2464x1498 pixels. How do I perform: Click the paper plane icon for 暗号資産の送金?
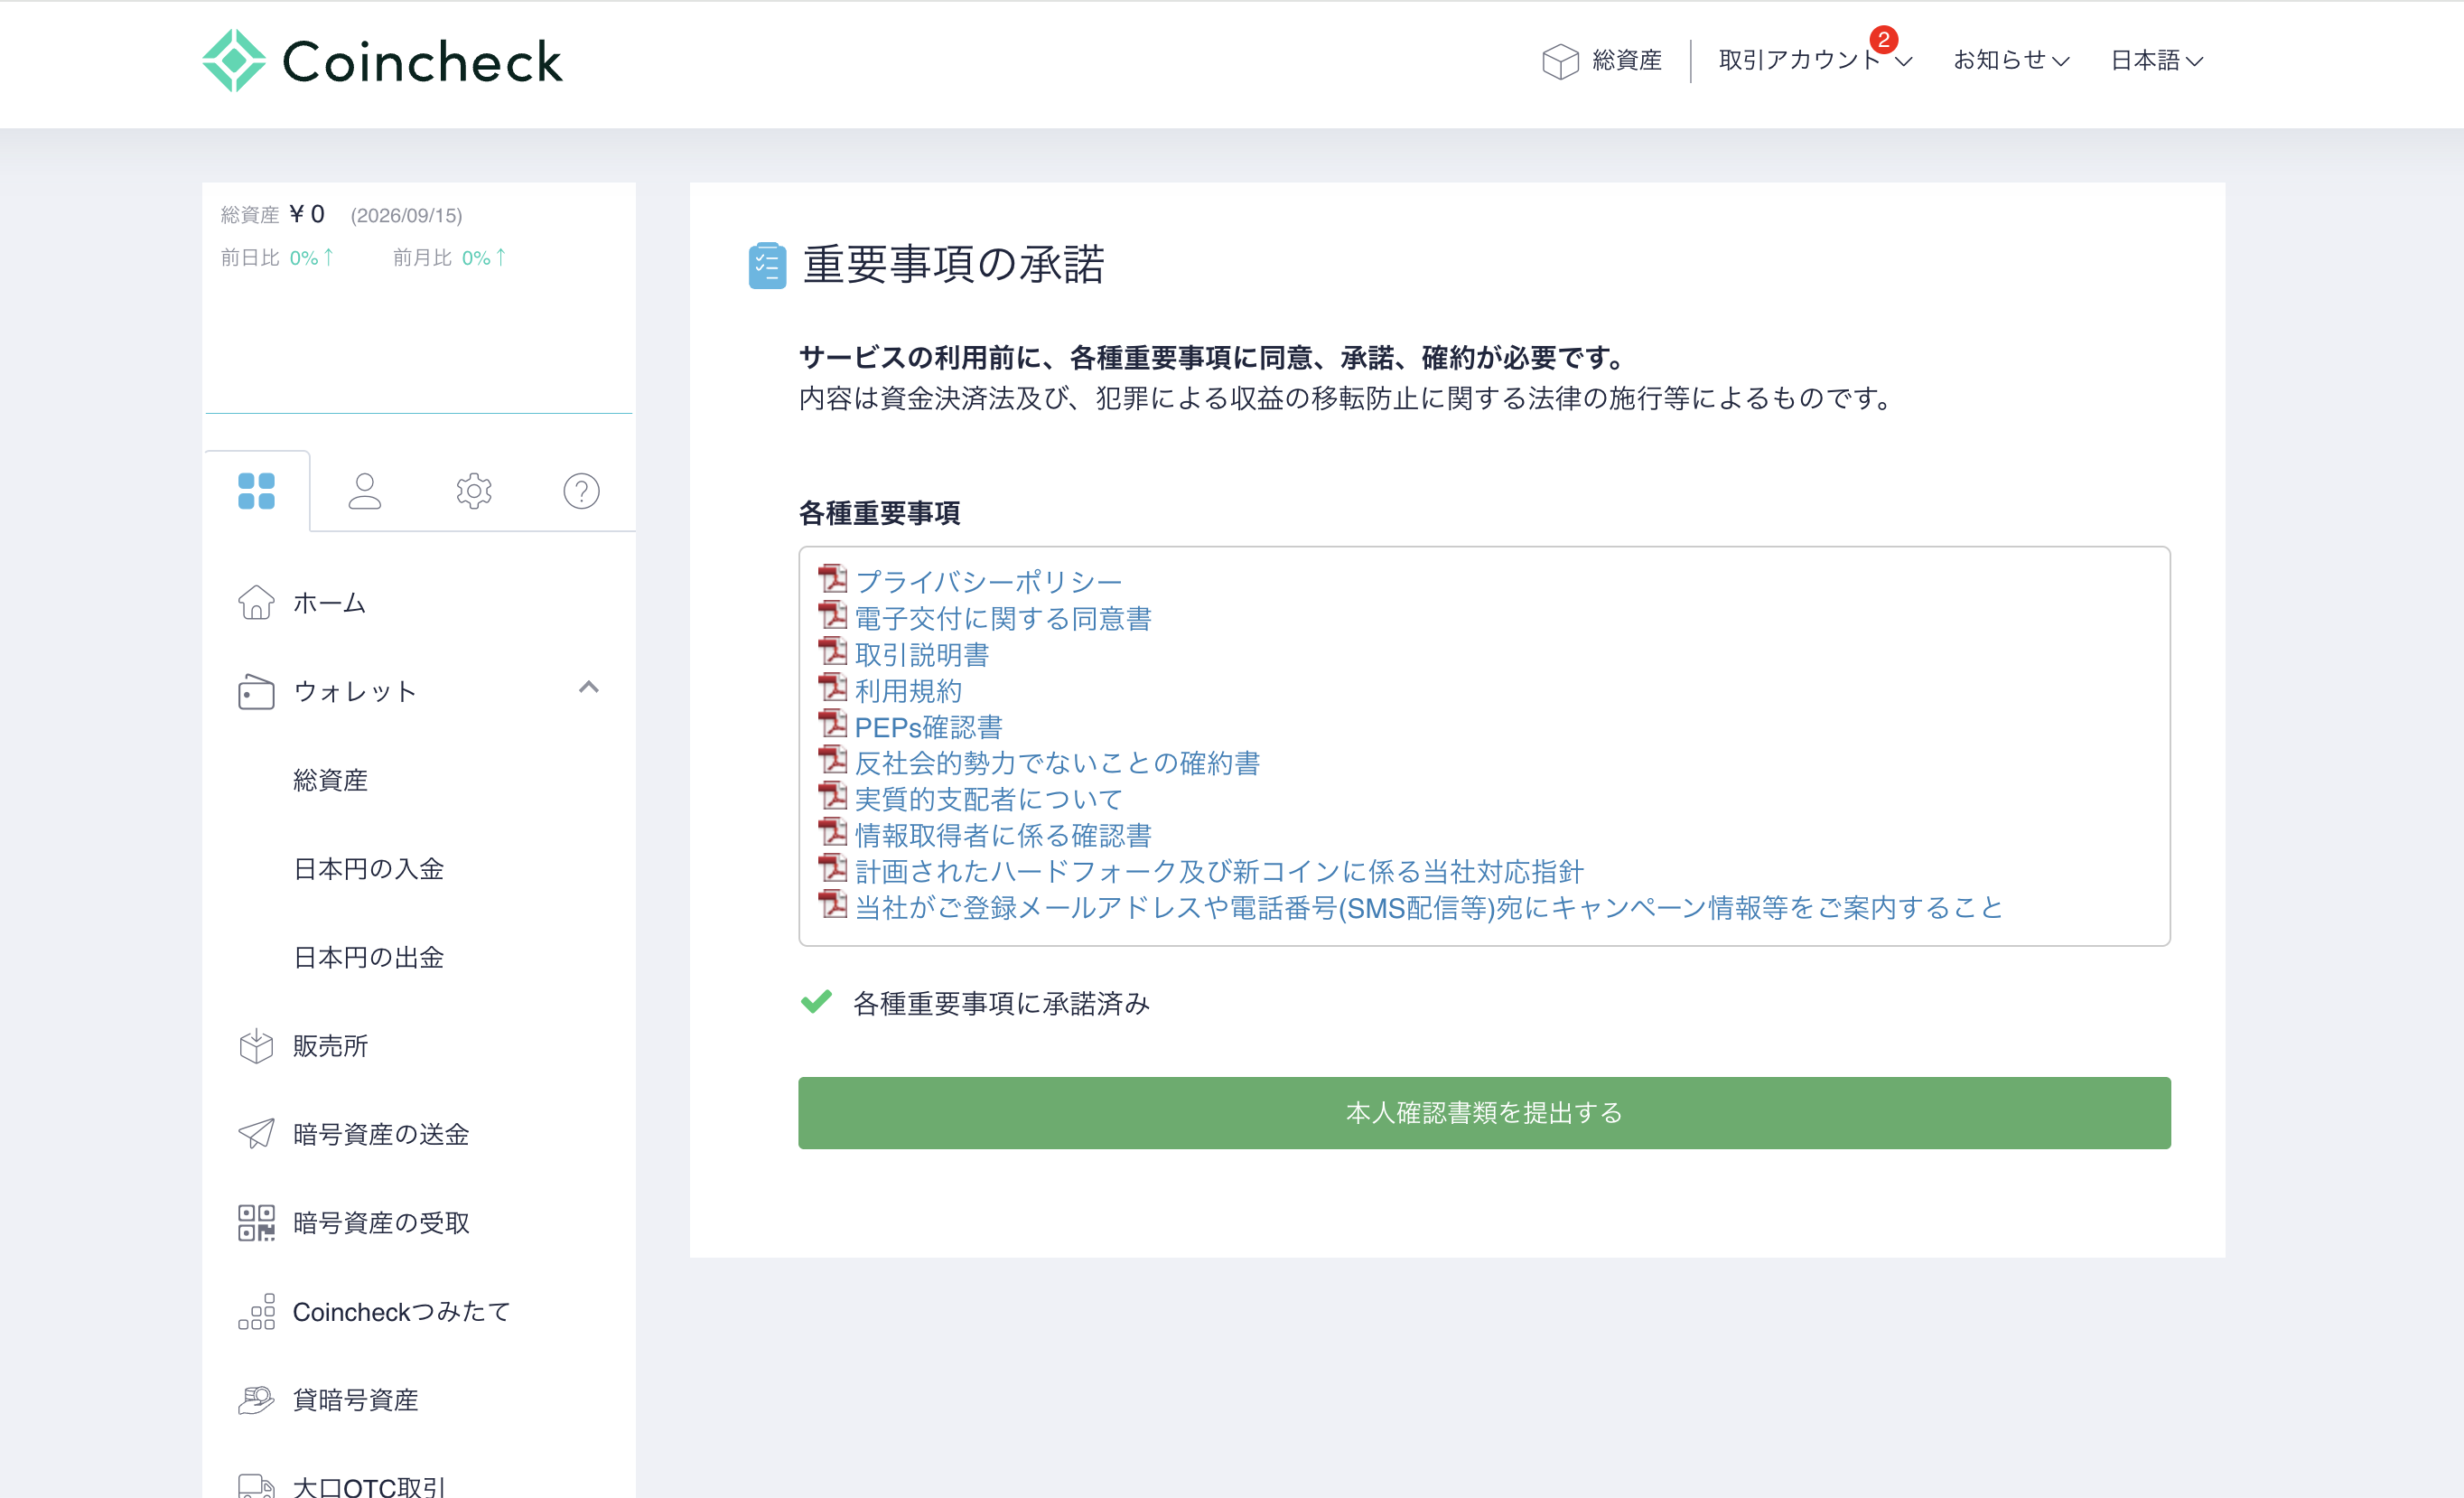click(x=256, y=1134)
